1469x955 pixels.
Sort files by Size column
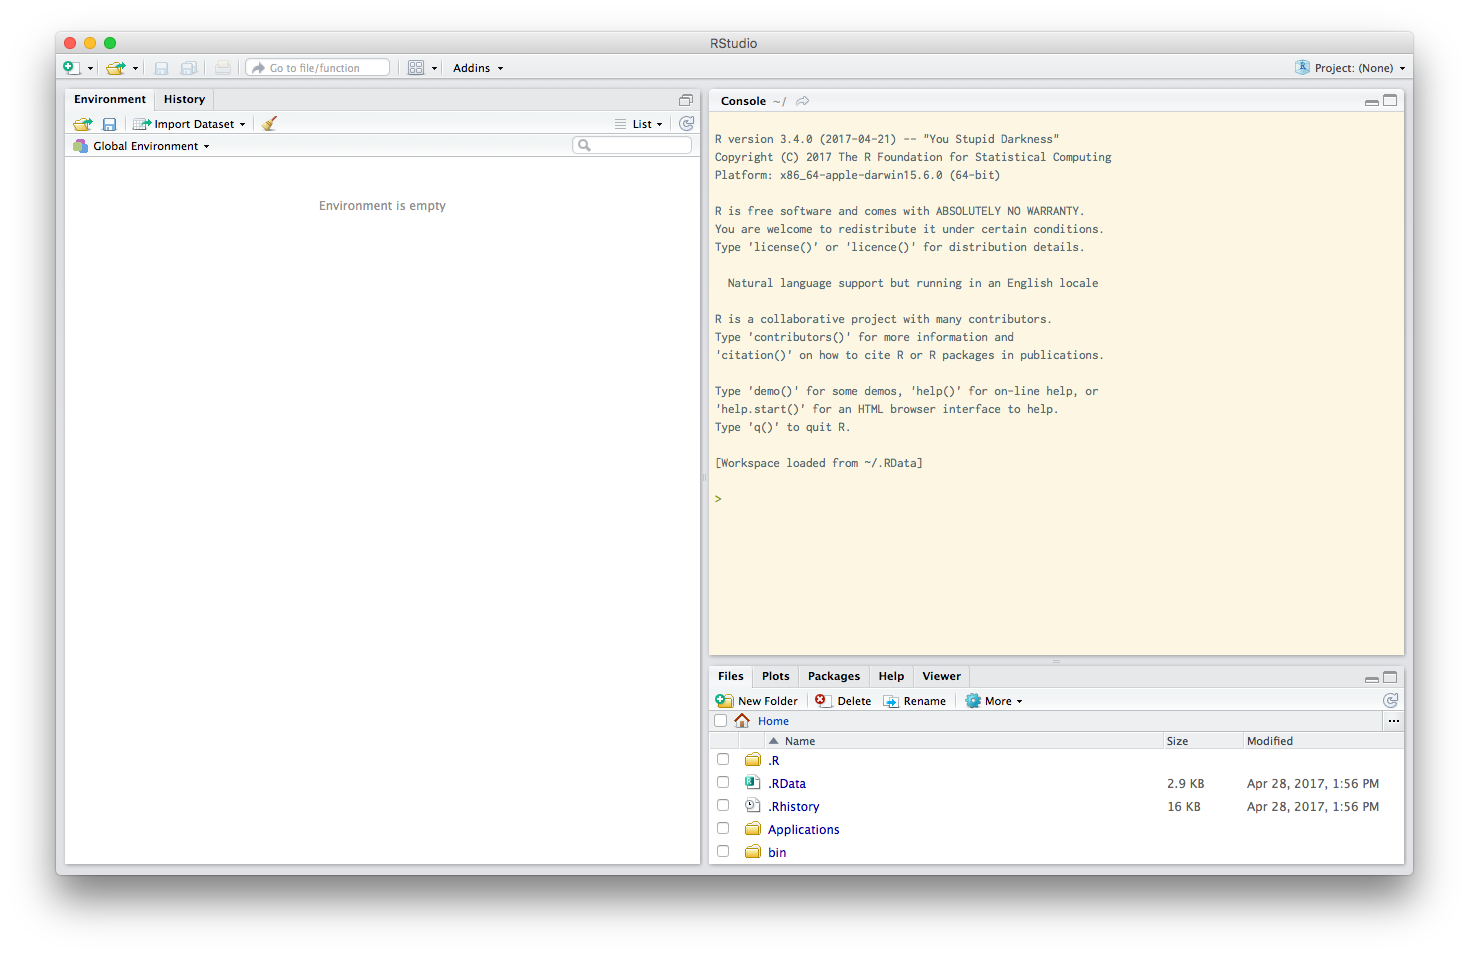click(1203, 741)
